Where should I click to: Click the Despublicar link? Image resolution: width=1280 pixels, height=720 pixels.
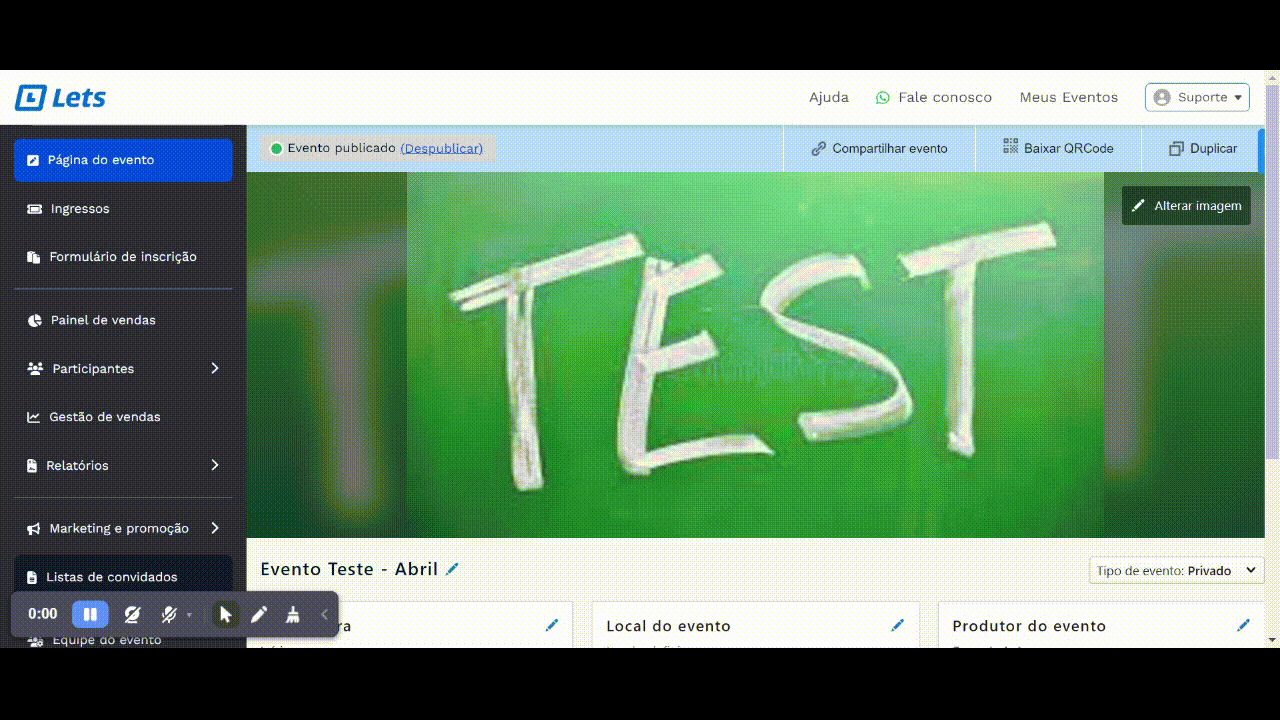coord(441,148)
